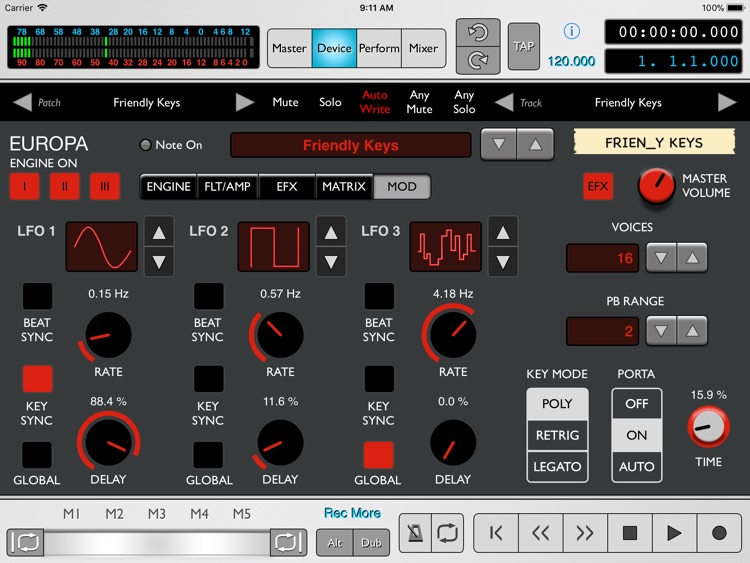
Task: Click the fast-forward double-arrow button
Action: pyautogui.click(x=585, y=533)
